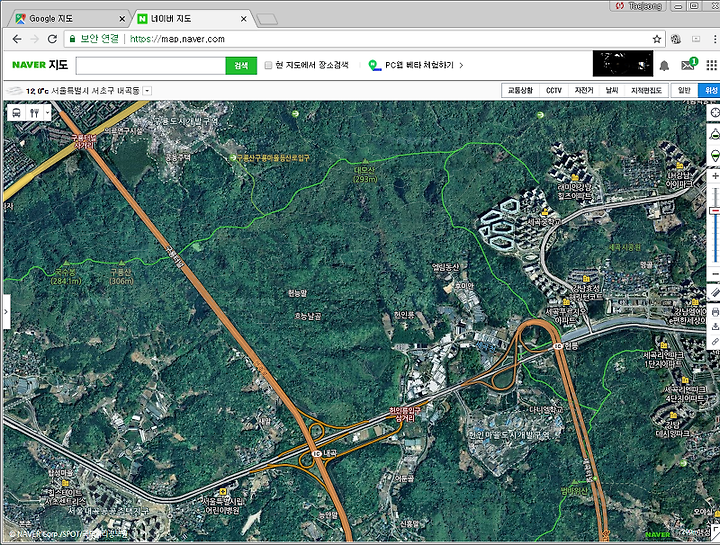This screenshot has height=545, width=720.
Task: Click the blue zoom slider track
Action: (715, 239)
